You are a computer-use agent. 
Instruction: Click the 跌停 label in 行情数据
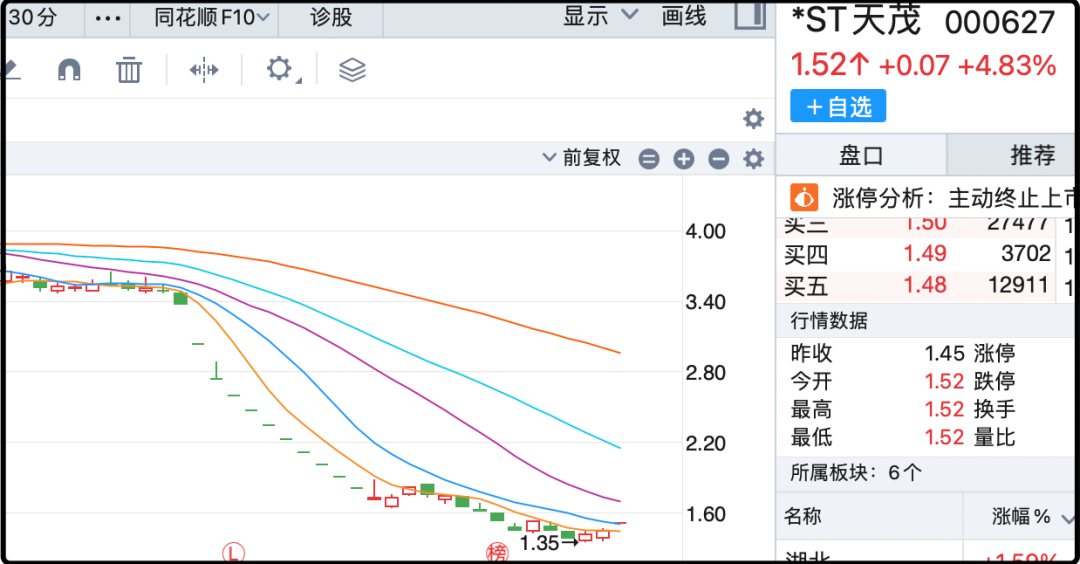coord(995,382)
